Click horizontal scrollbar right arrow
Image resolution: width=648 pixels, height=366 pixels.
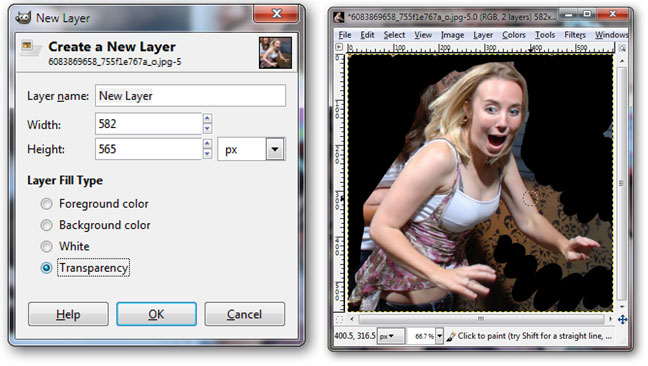click(610, 319)
